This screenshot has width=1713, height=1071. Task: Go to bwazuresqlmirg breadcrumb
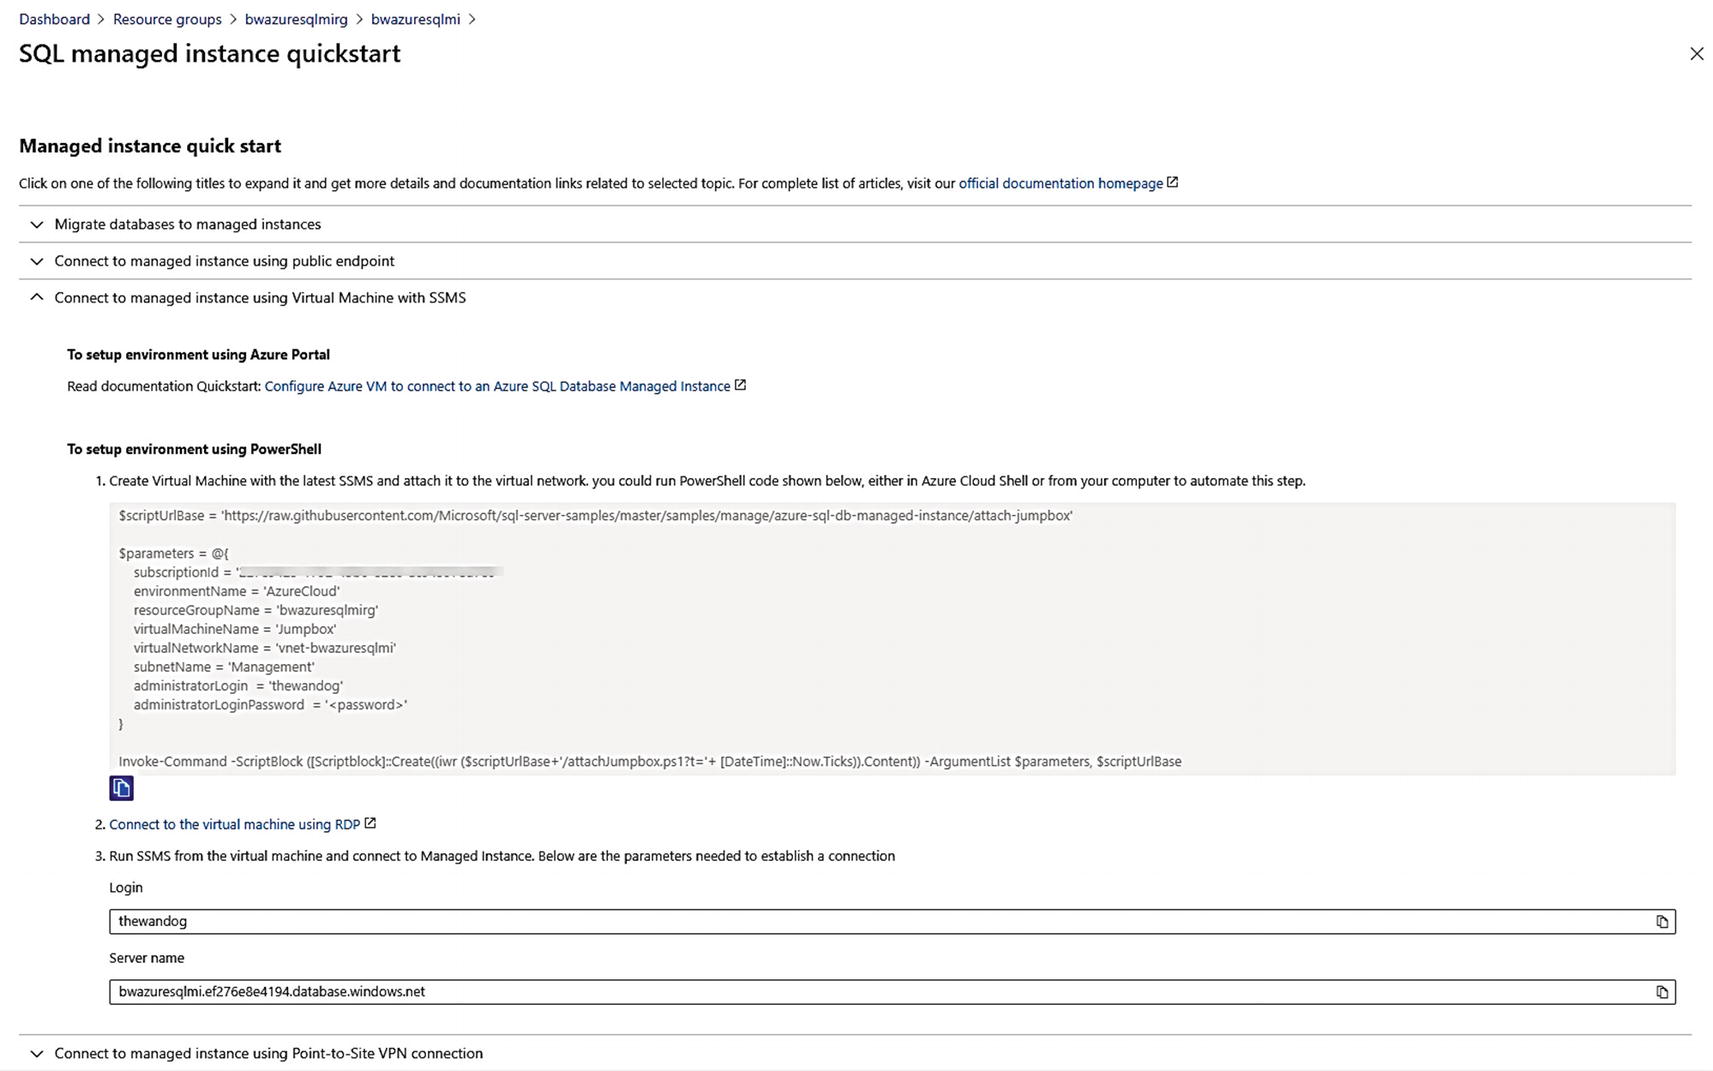click(296, 19)
